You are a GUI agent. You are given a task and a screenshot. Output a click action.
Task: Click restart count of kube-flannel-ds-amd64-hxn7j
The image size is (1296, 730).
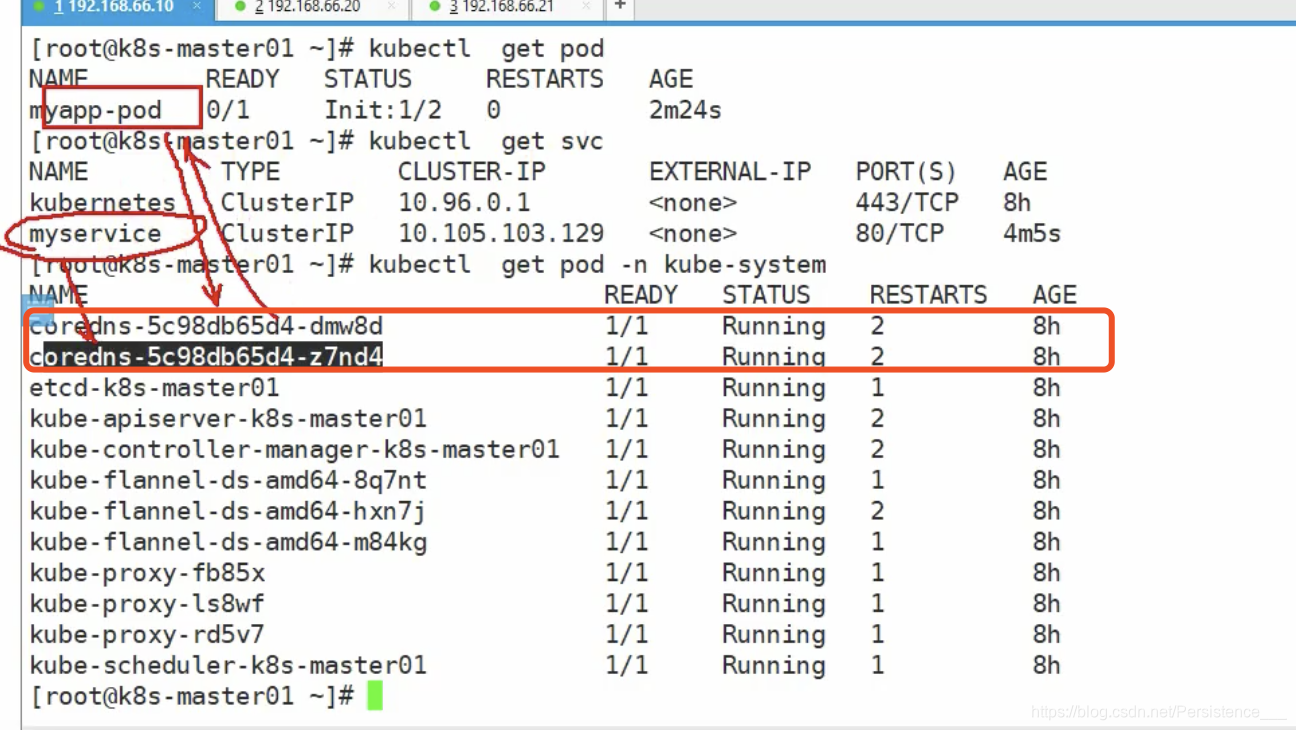(877, 512)
